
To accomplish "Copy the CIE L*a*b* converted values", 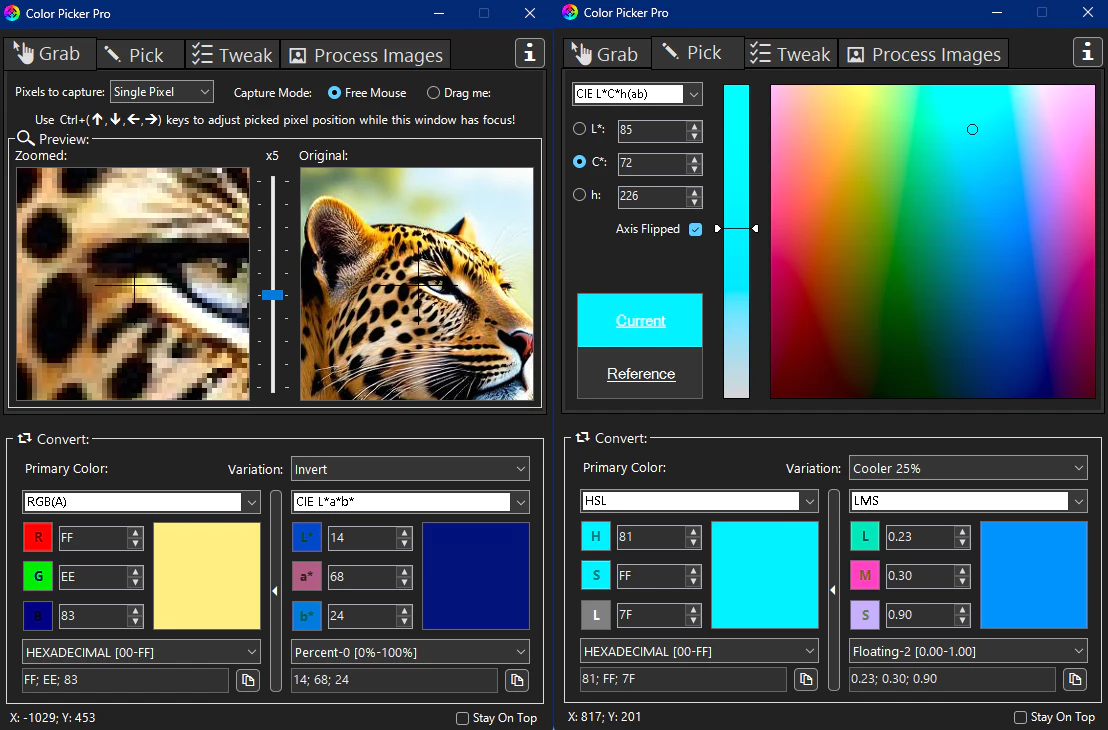I will tap(516, 679).
